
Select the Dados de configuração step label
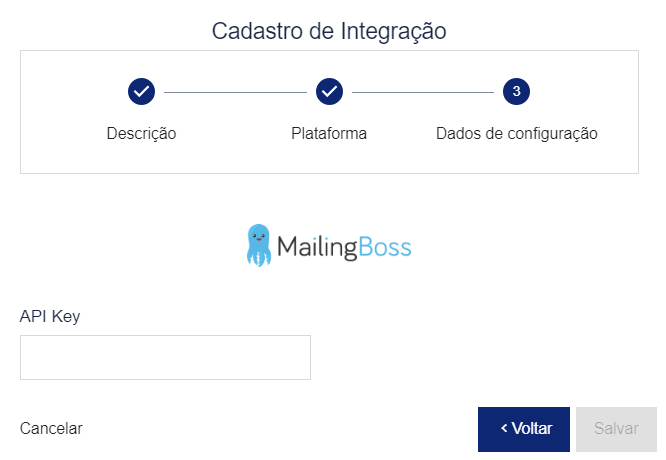517,133
